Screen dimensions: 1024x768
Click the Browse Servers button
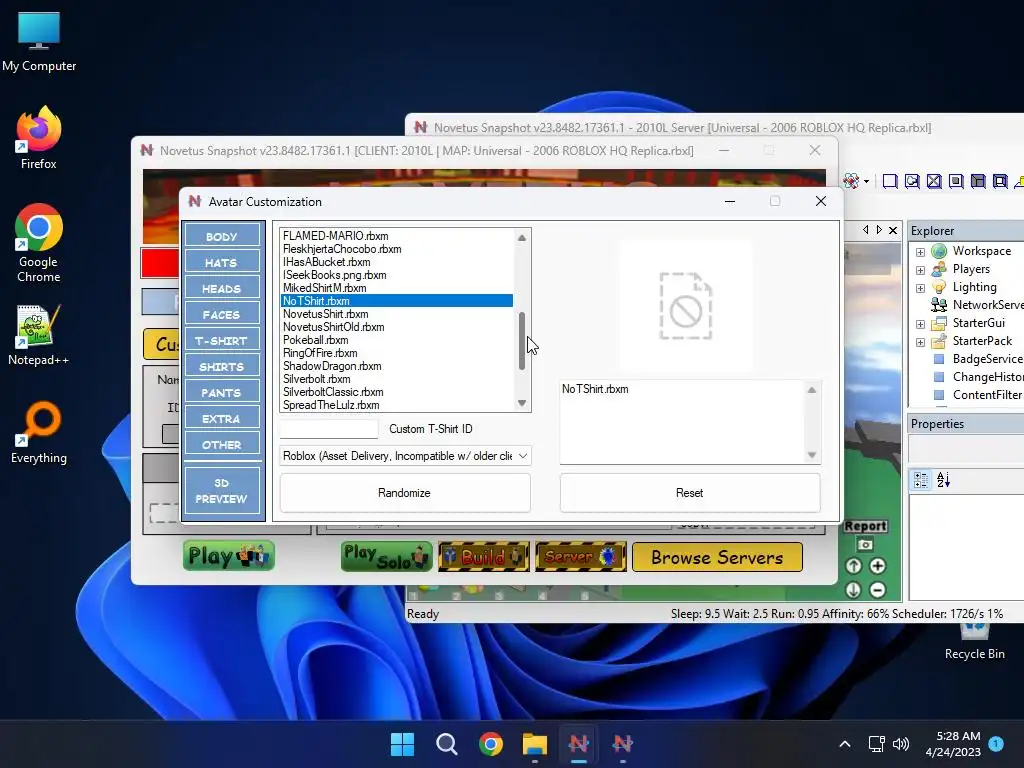coord(717,557)
